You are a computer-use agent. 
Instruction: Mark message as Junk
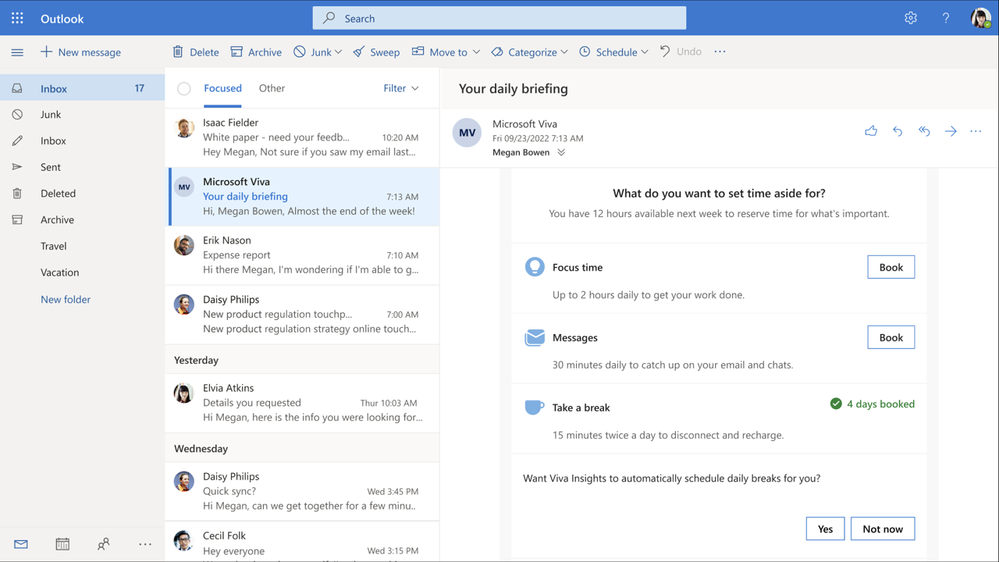coord(313,52)
